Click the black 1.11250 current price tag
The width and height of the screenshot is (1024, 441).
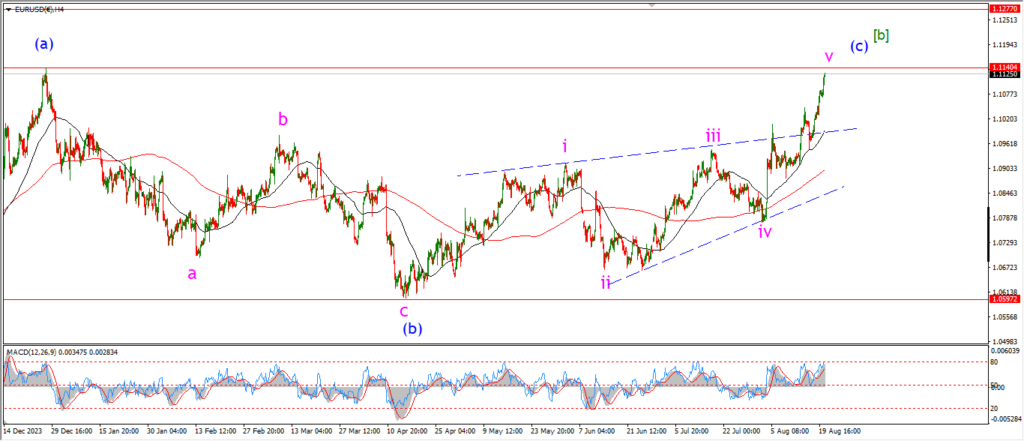coord(1002,75)
